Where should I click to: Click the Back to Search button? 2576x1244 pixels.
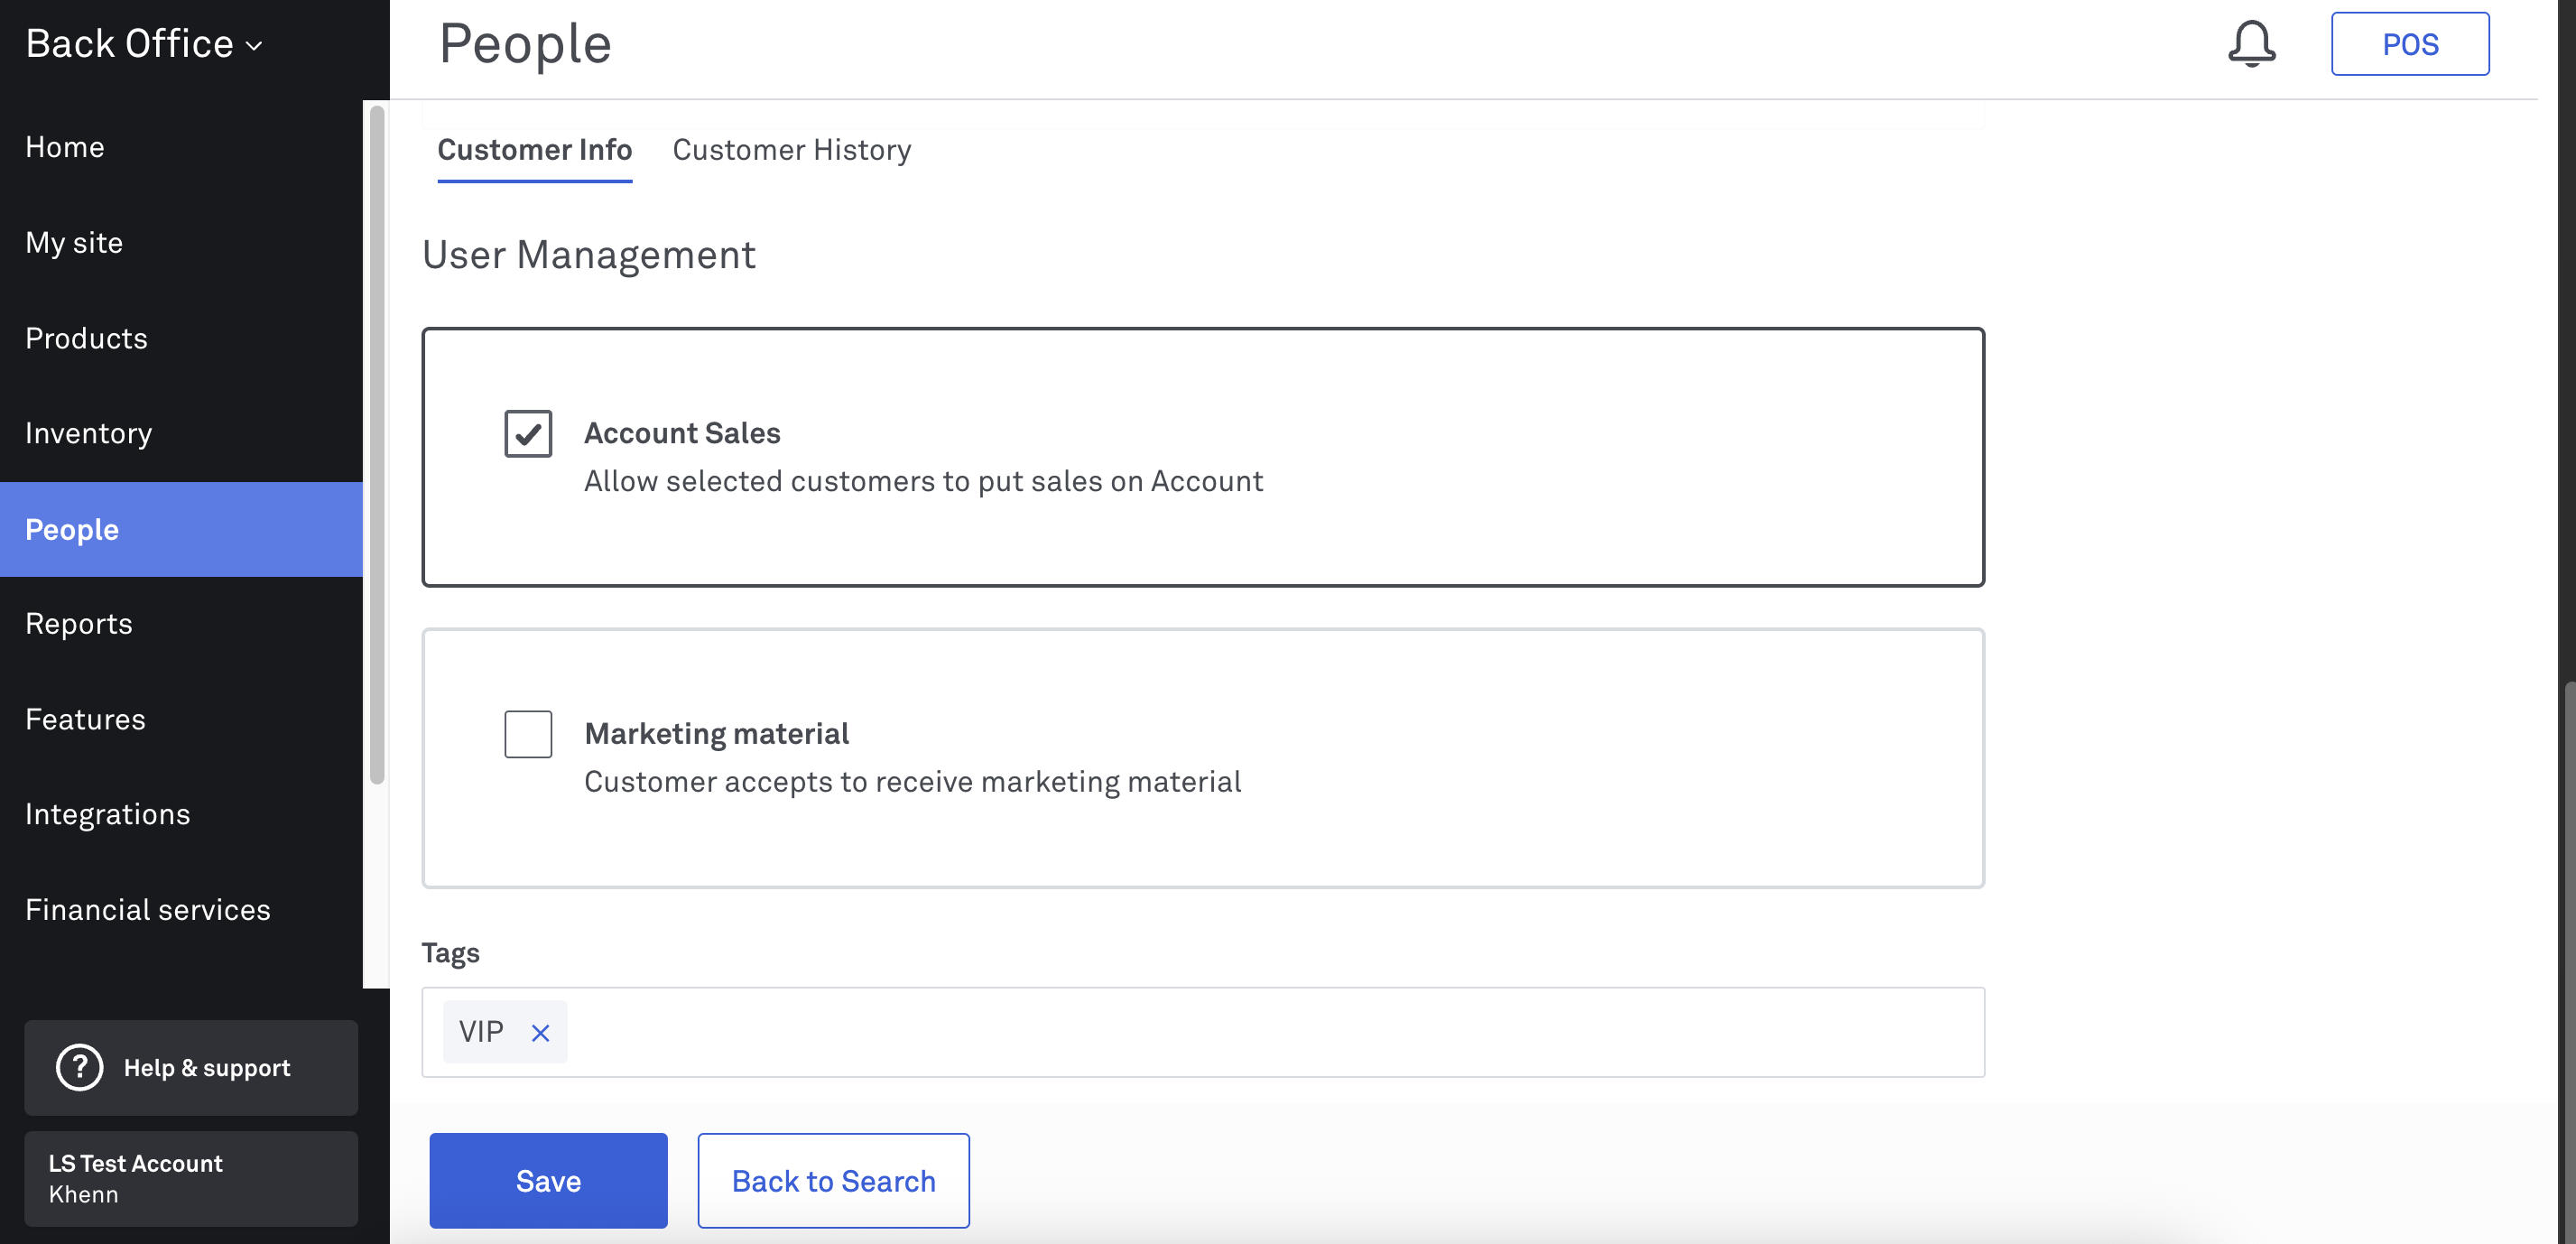click(833, 1180)
